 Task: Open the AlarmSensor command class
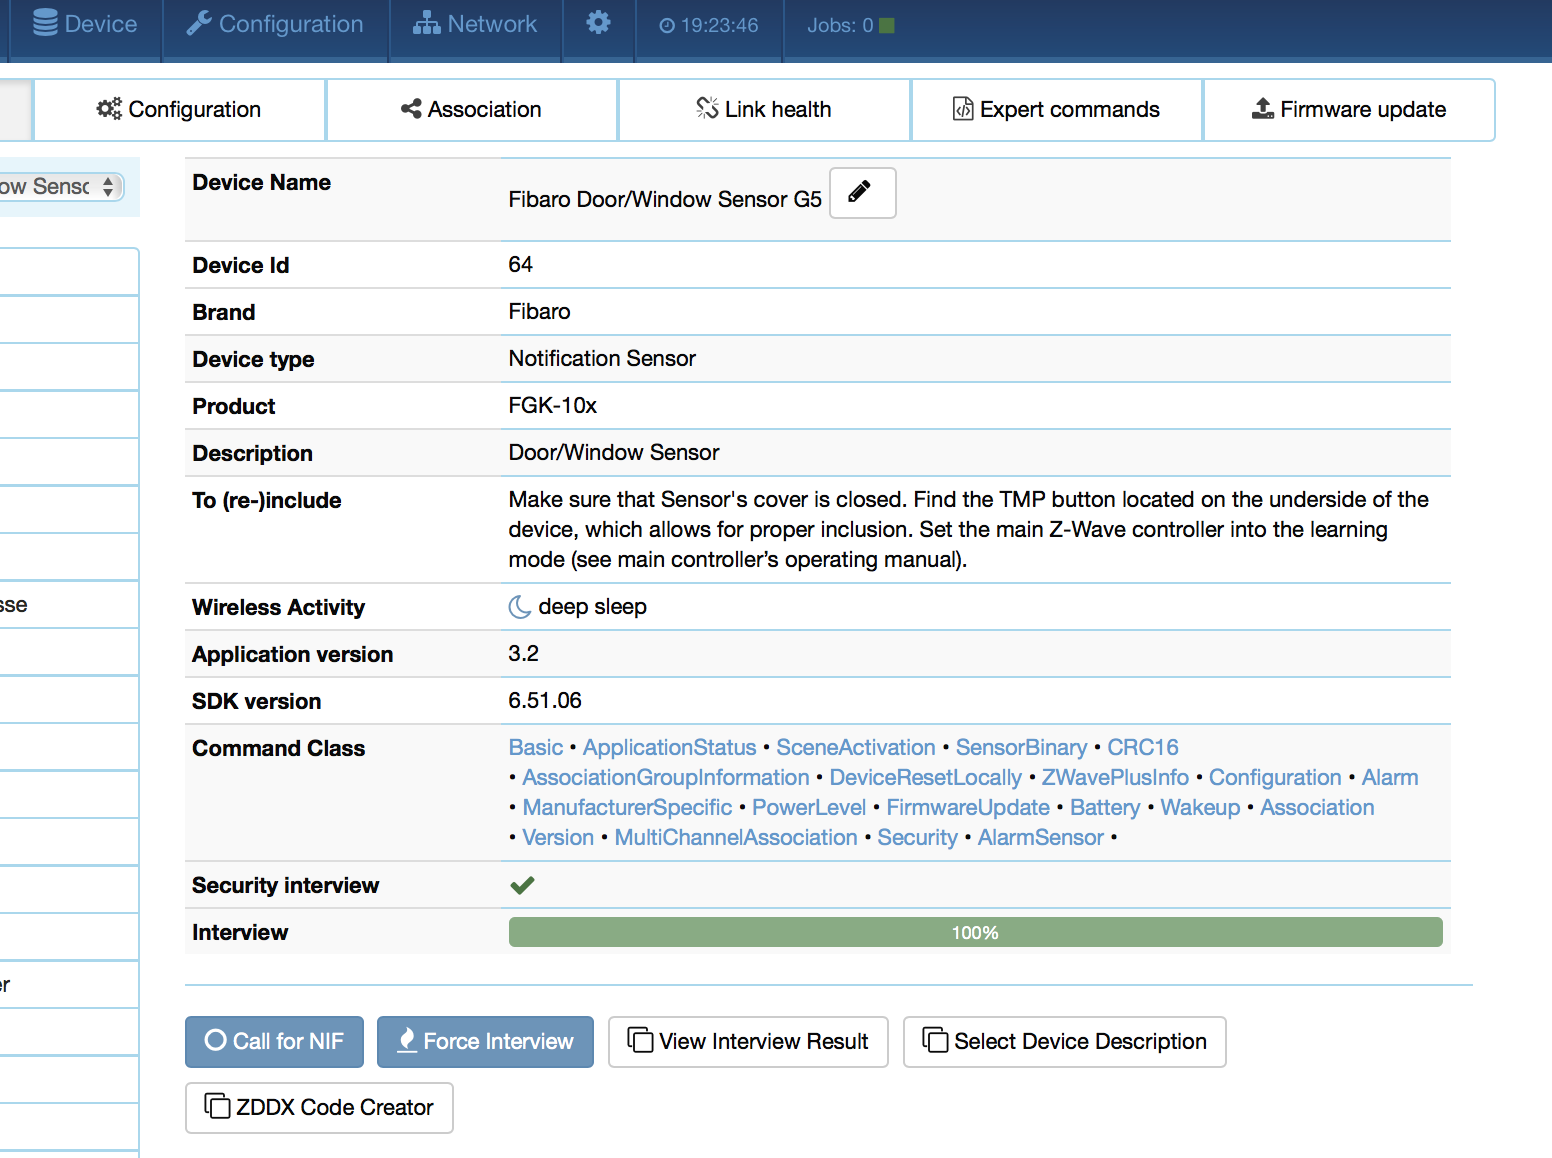pyautogui.click(x=1041, y=838)
